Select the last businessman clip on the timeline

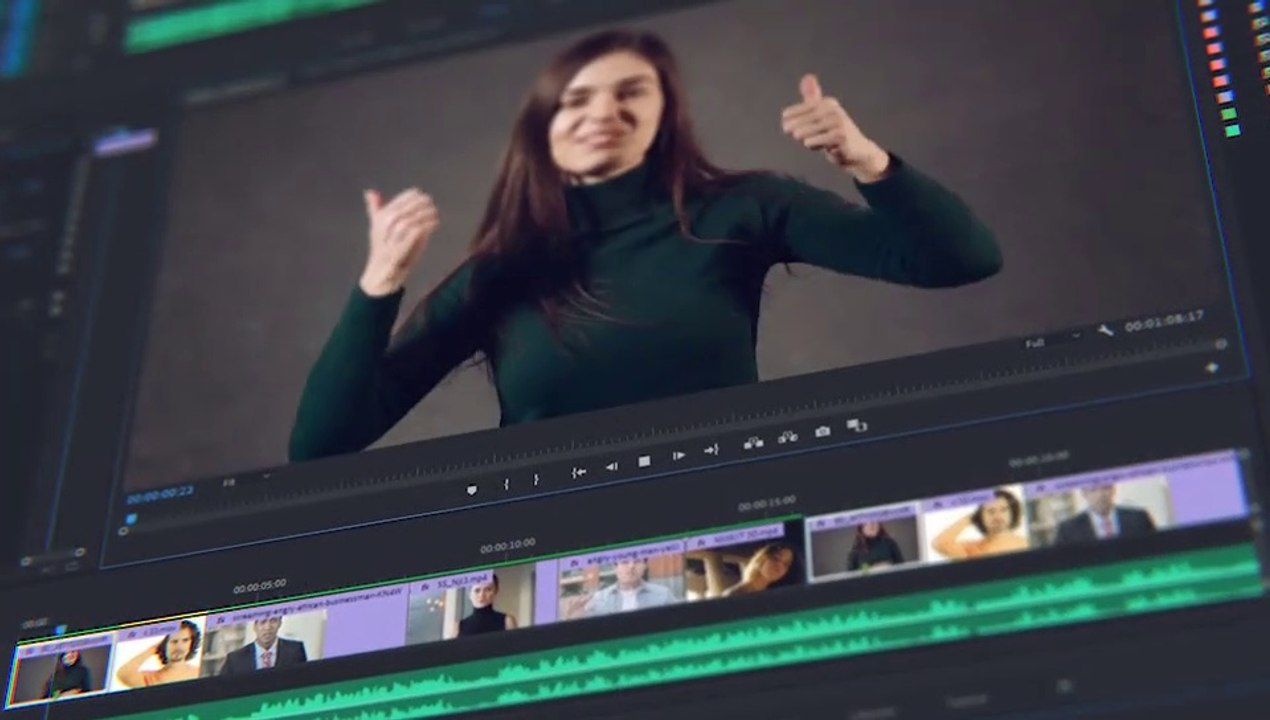point(1138,499)
